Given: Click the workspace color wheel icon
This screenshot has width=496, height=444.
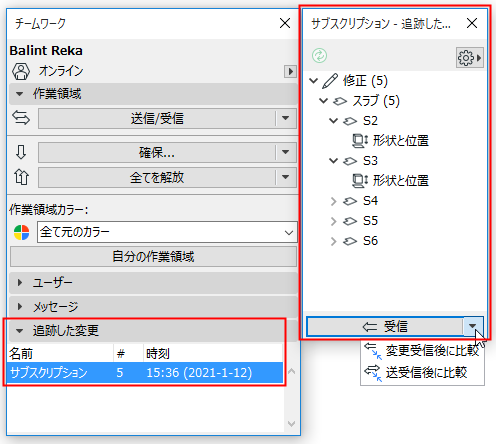Looking at the screenshot, I should point(22,232).
